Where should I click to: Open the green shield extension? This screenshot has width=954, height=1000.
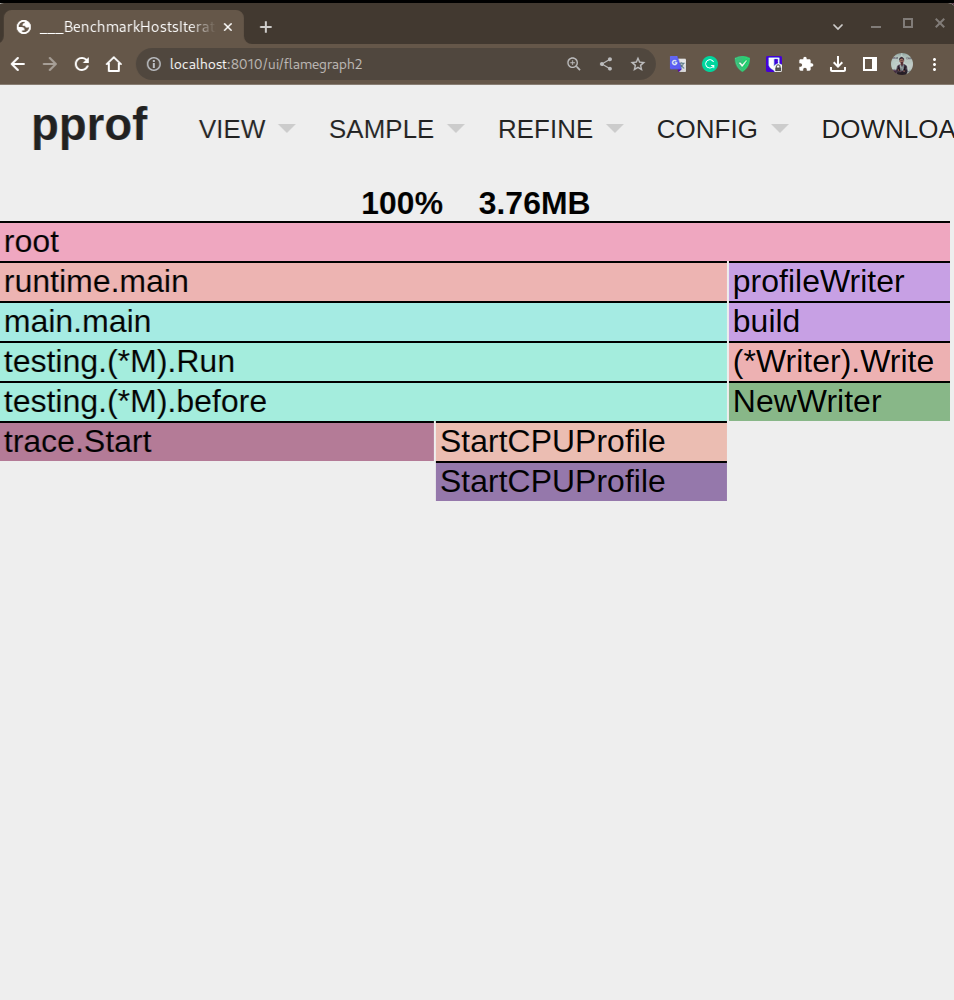[742, 64]
